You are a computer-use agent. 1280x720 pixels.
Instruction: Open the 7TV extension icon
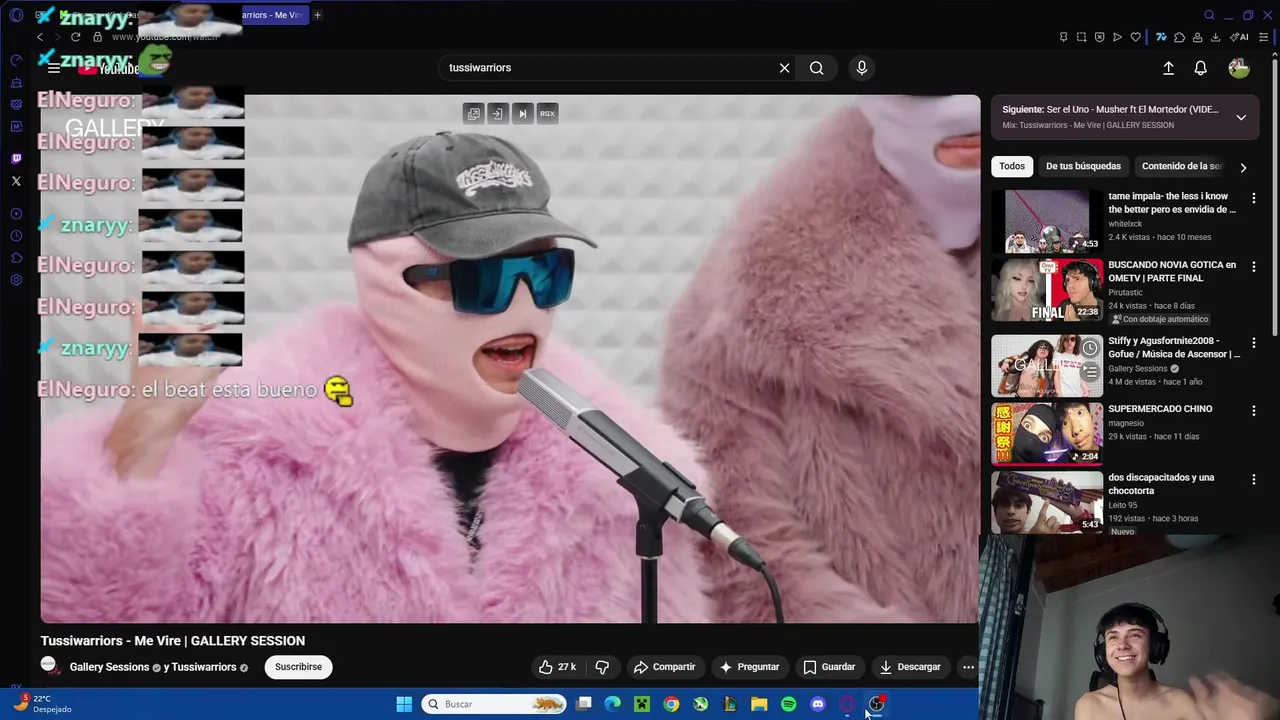coord(1161,37)
